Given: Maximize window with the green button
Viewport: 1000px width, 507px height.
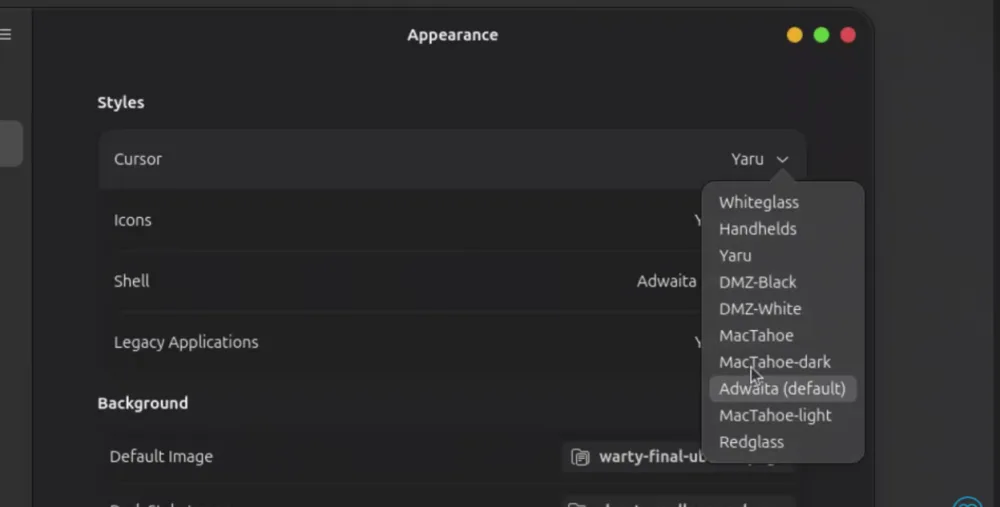Looking at the screenshot, I should coord(821,35).
